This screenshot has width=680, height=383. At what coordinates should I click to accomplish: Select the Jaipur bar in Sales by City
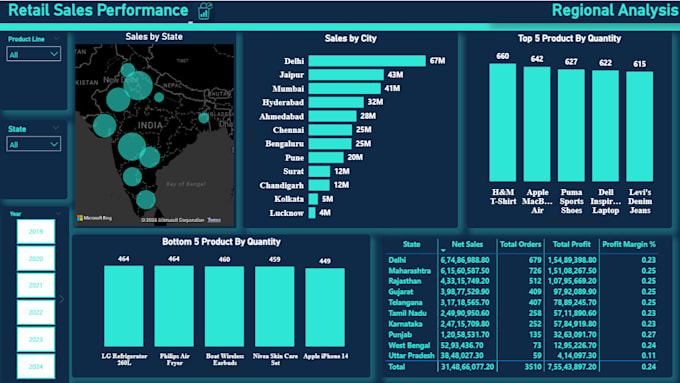pyautogui.click(x=346, y=75)
